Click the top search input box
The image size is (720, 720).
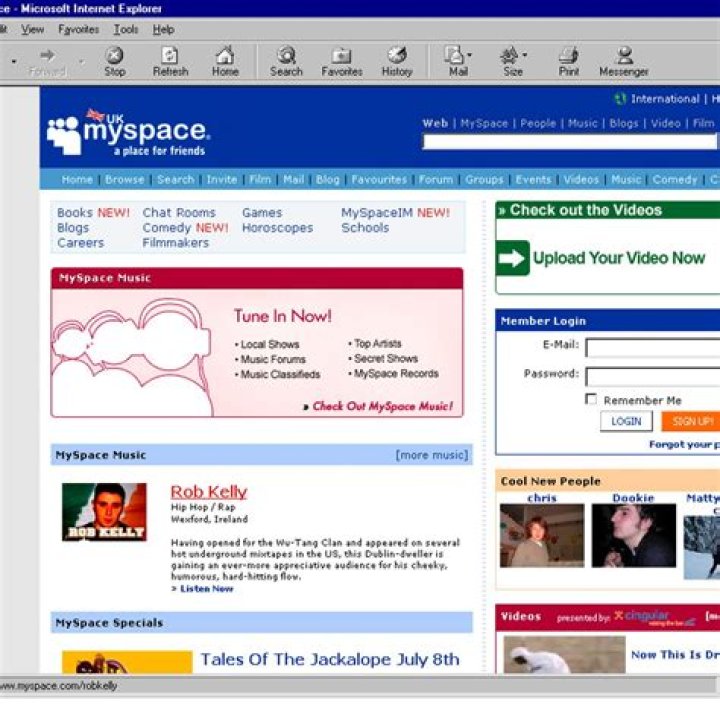coord(569,141)
